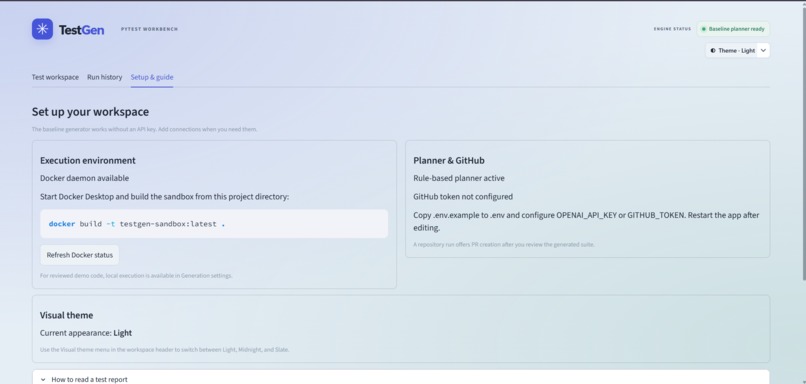Expand How to read a test report
The image size is (806, 384).
[401, 379]
